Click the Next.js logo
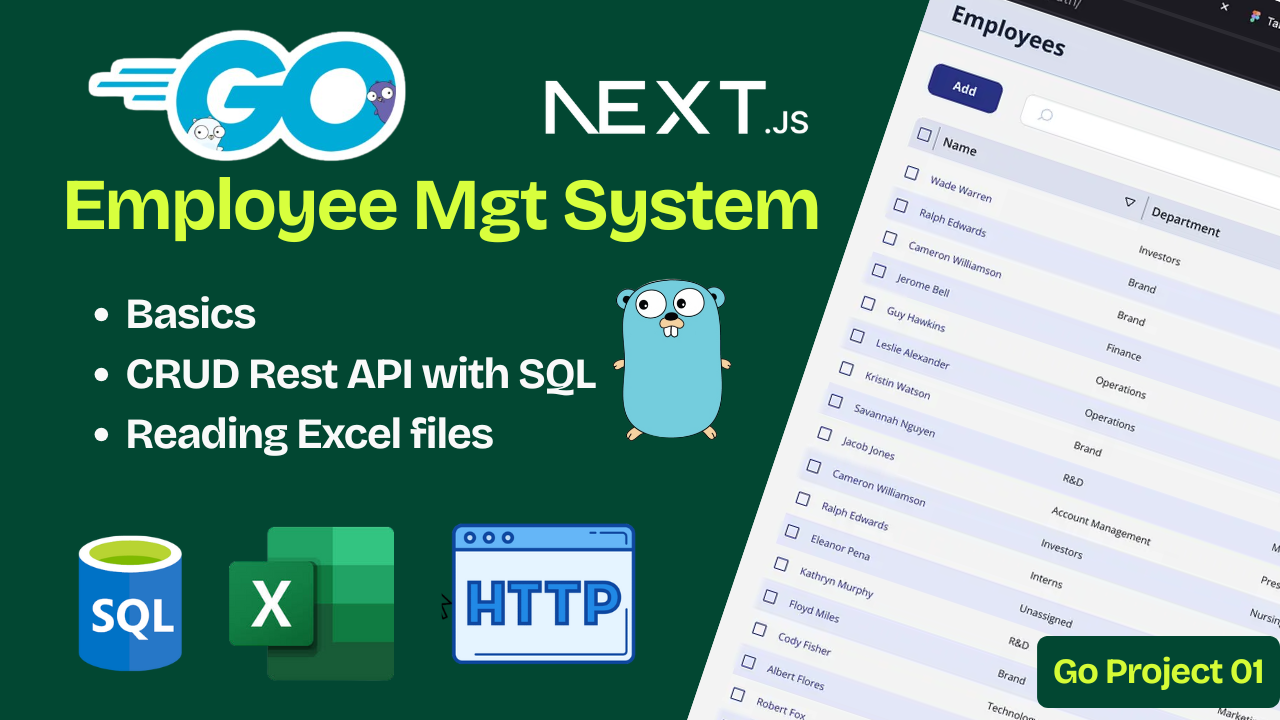Image resolution: width=1280 pixels, height=720 pixels. coord(675,109)
